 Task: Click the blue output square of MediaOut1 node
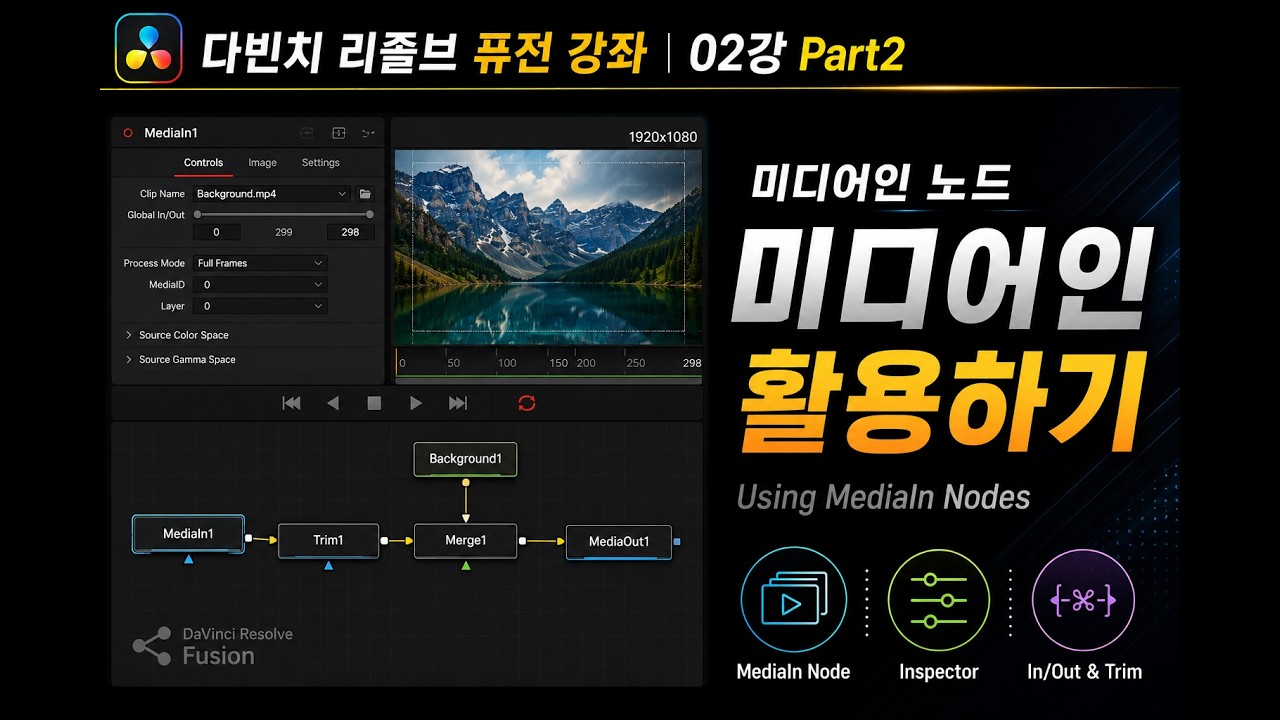coord(677,542)
